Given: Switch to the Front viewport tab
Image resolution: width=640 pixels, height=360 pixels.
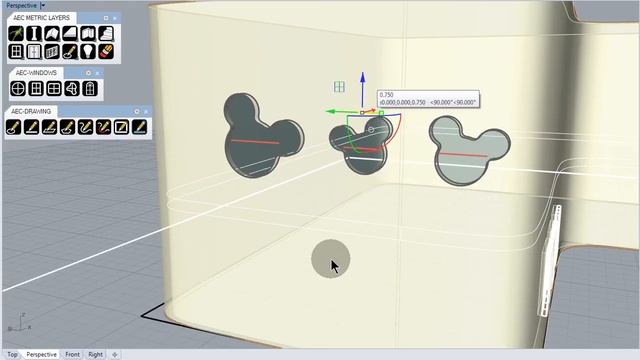Looking at the screenshot, I should (72, 354).
